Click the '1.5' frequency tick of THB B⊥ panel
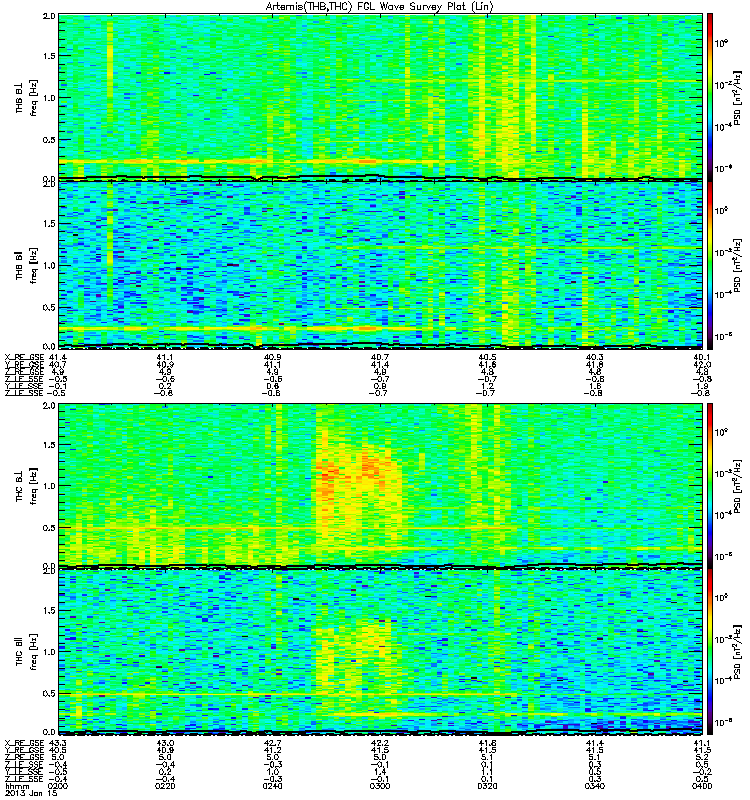The width and height of the screenshot is (750, 800). click(49, 56)
